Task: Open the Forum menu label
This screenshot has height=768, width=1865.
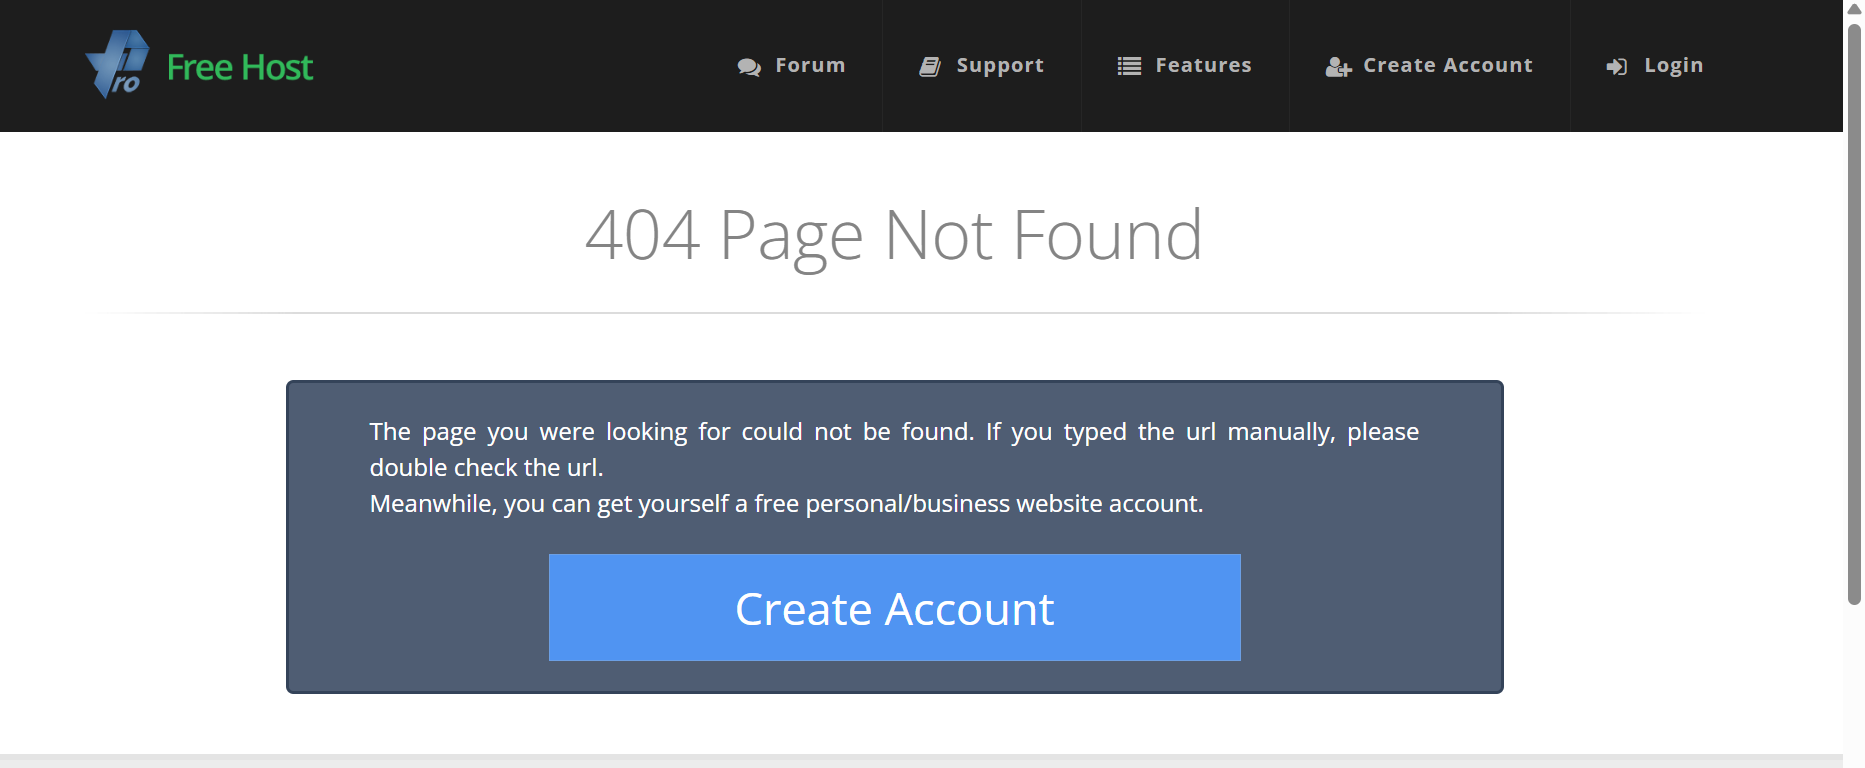Action: point(810,65)
